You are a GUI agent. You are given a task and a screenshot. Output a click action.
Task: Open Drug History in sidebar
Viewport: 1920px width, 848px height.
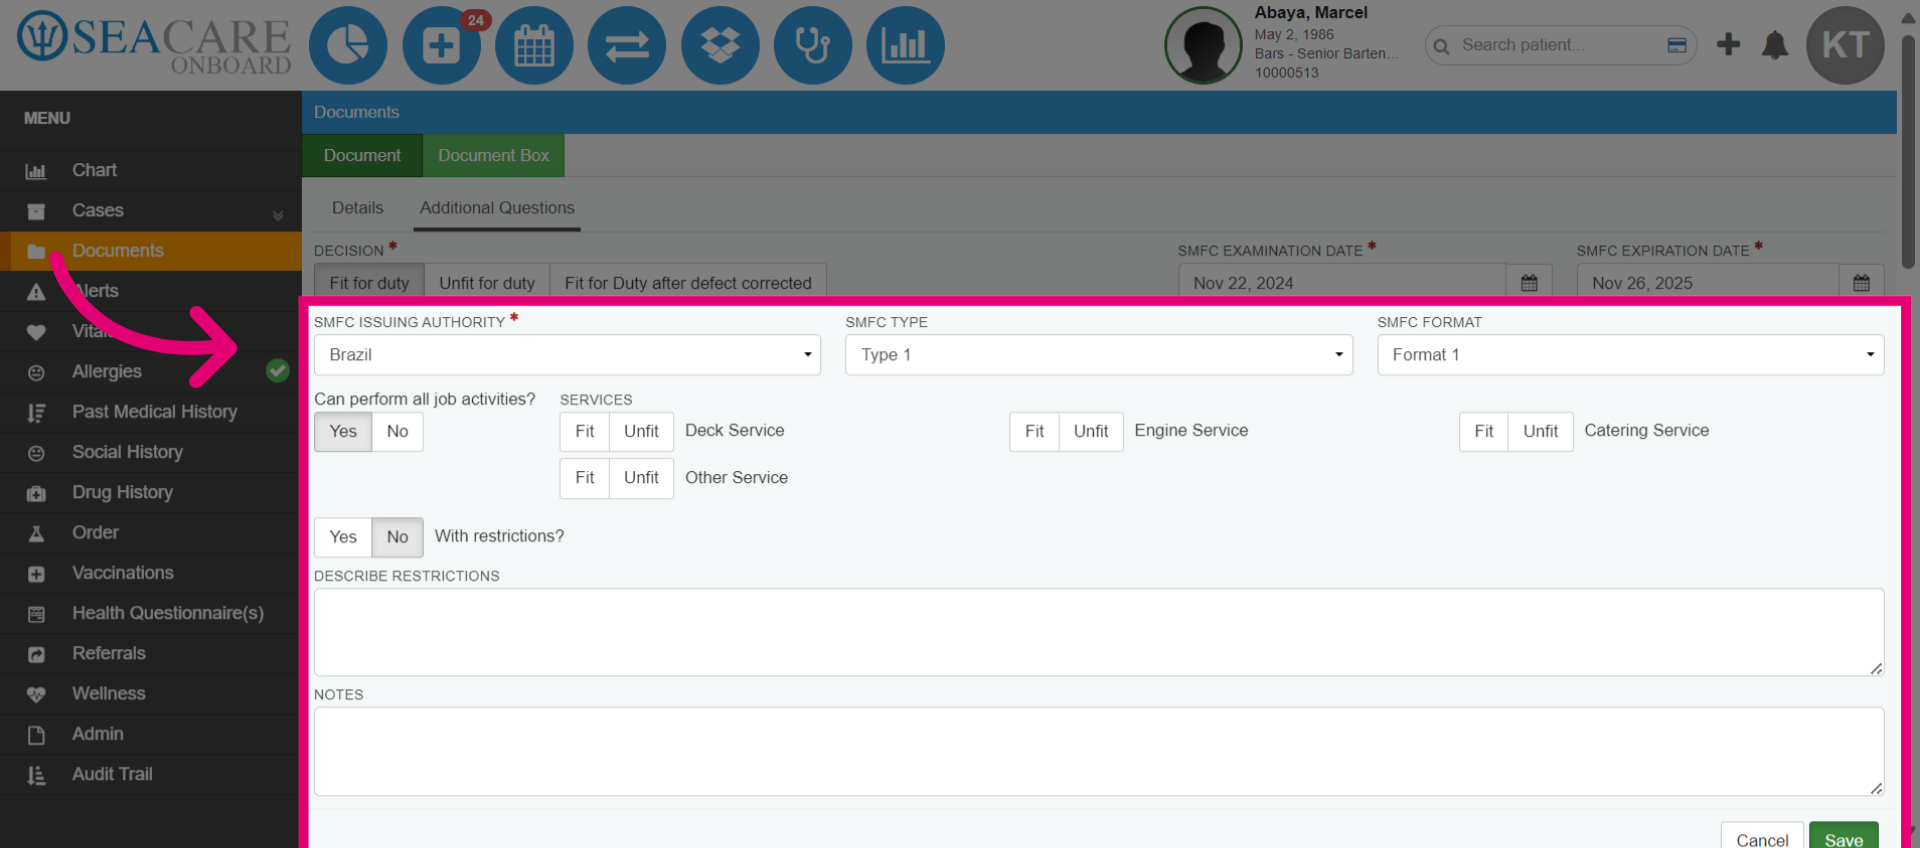coord(151,492)
